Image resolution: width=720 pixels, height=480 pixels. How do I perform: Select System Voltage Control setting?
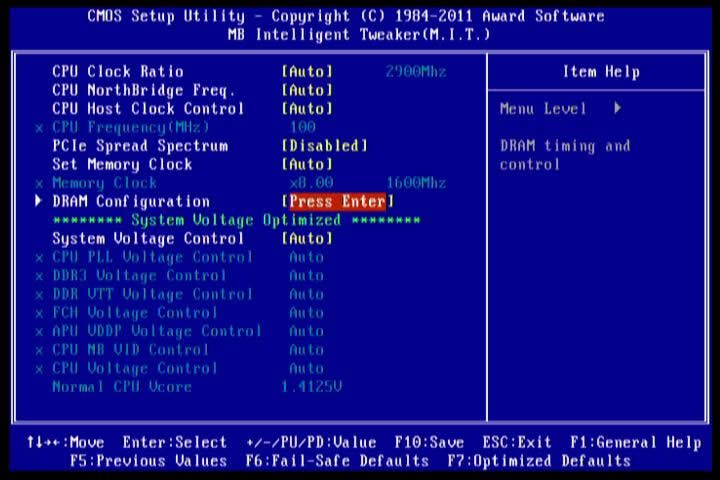[x=148, y=239]
